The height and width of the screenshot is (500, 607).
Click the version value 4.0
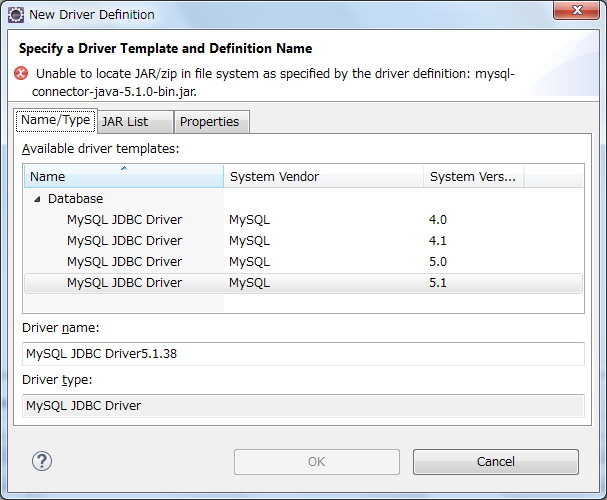tap(438, 220)
